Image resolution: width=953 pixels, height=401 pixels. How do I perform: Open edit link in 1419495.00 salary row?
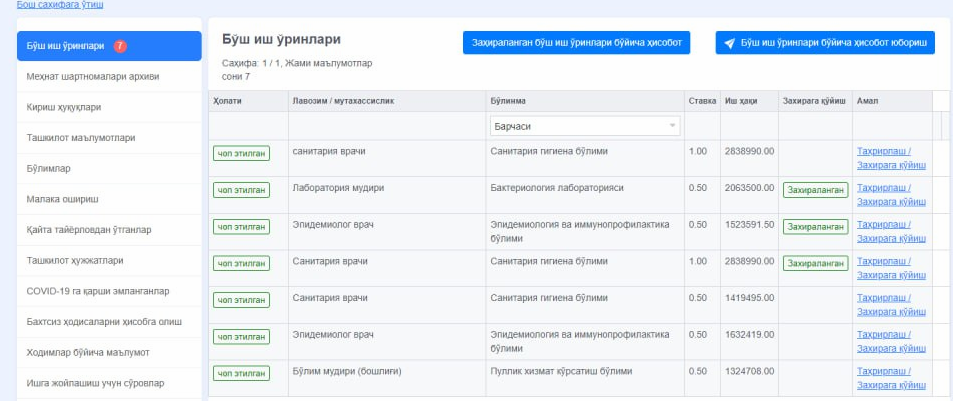(884, 298)
